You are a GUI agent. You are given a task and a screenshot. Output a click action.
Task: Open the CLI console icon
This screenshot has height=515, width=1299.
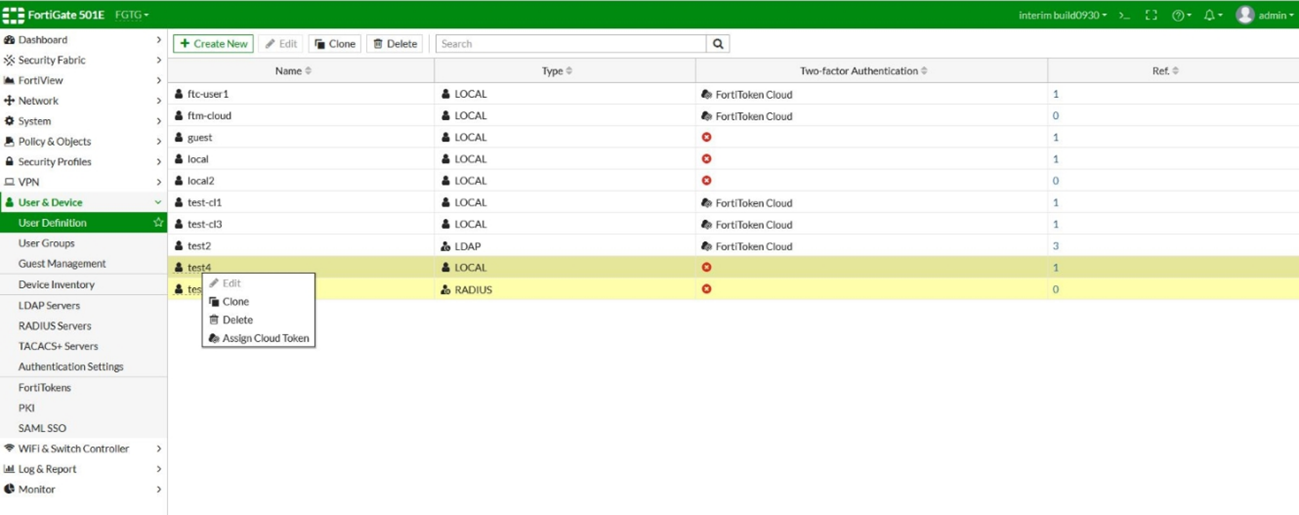pyautogui.click(x=1124, y=15)
